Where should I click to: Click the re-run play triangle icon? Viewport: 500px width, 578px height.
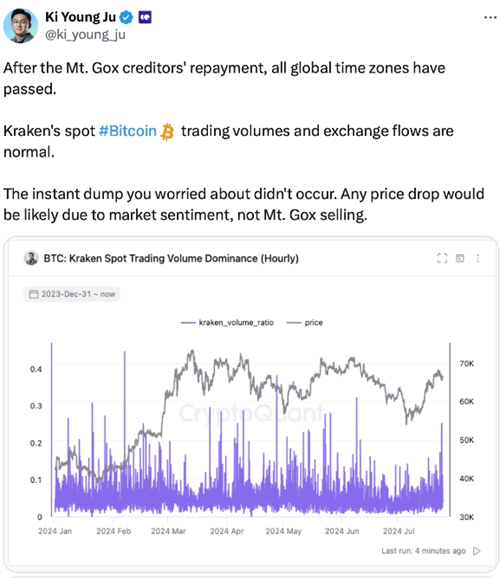coord(476,551)
